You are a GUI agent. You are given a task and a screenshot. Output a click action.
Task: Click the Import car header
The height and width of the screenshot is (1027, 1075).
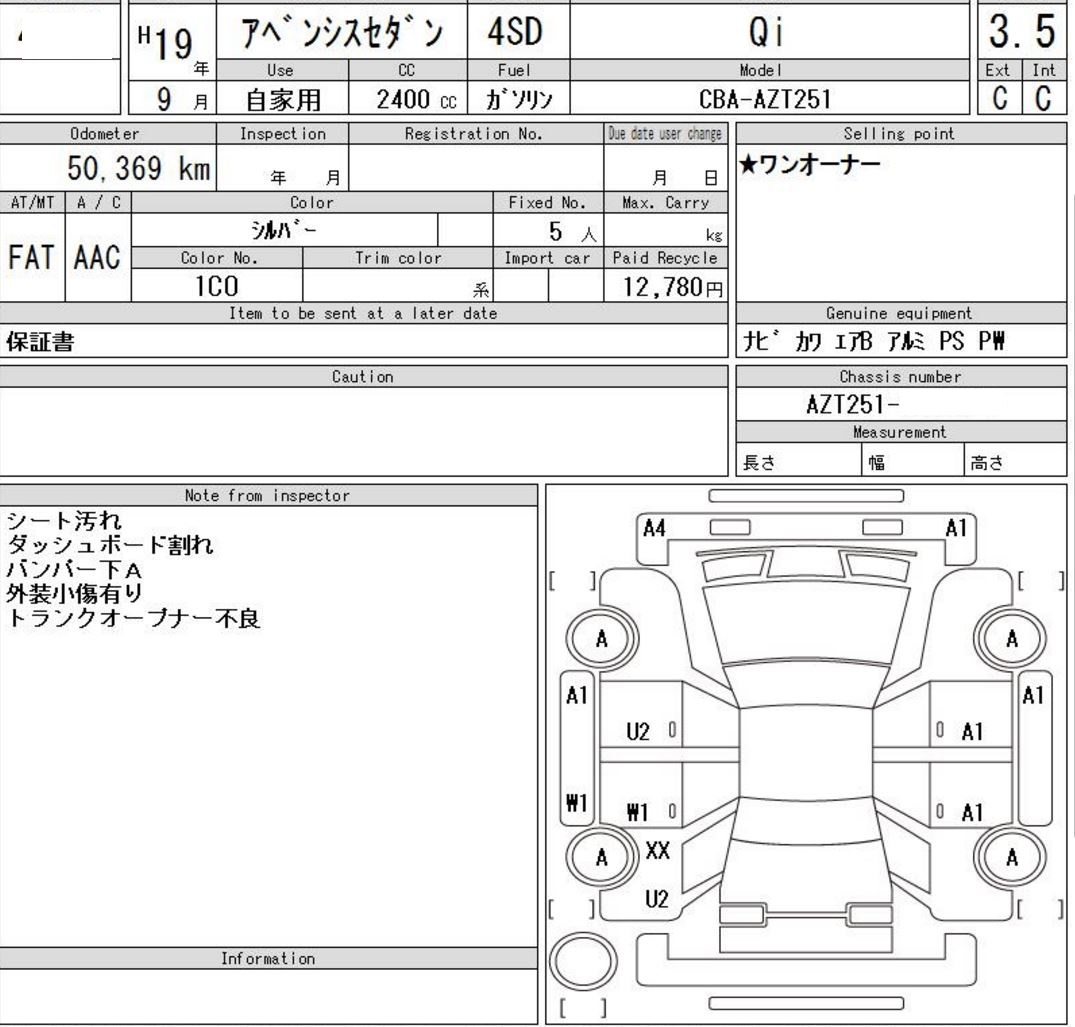(547, 258)
